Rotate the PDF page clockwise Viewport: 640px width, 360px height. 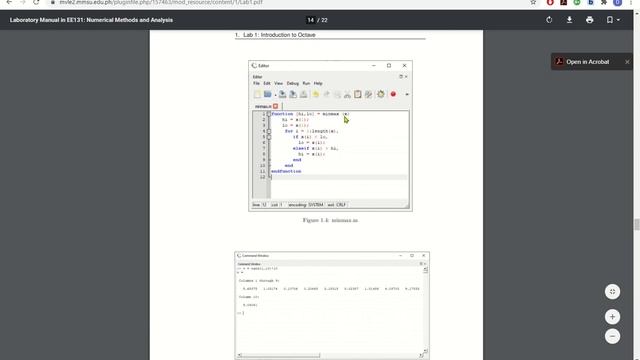pos(549,20)
